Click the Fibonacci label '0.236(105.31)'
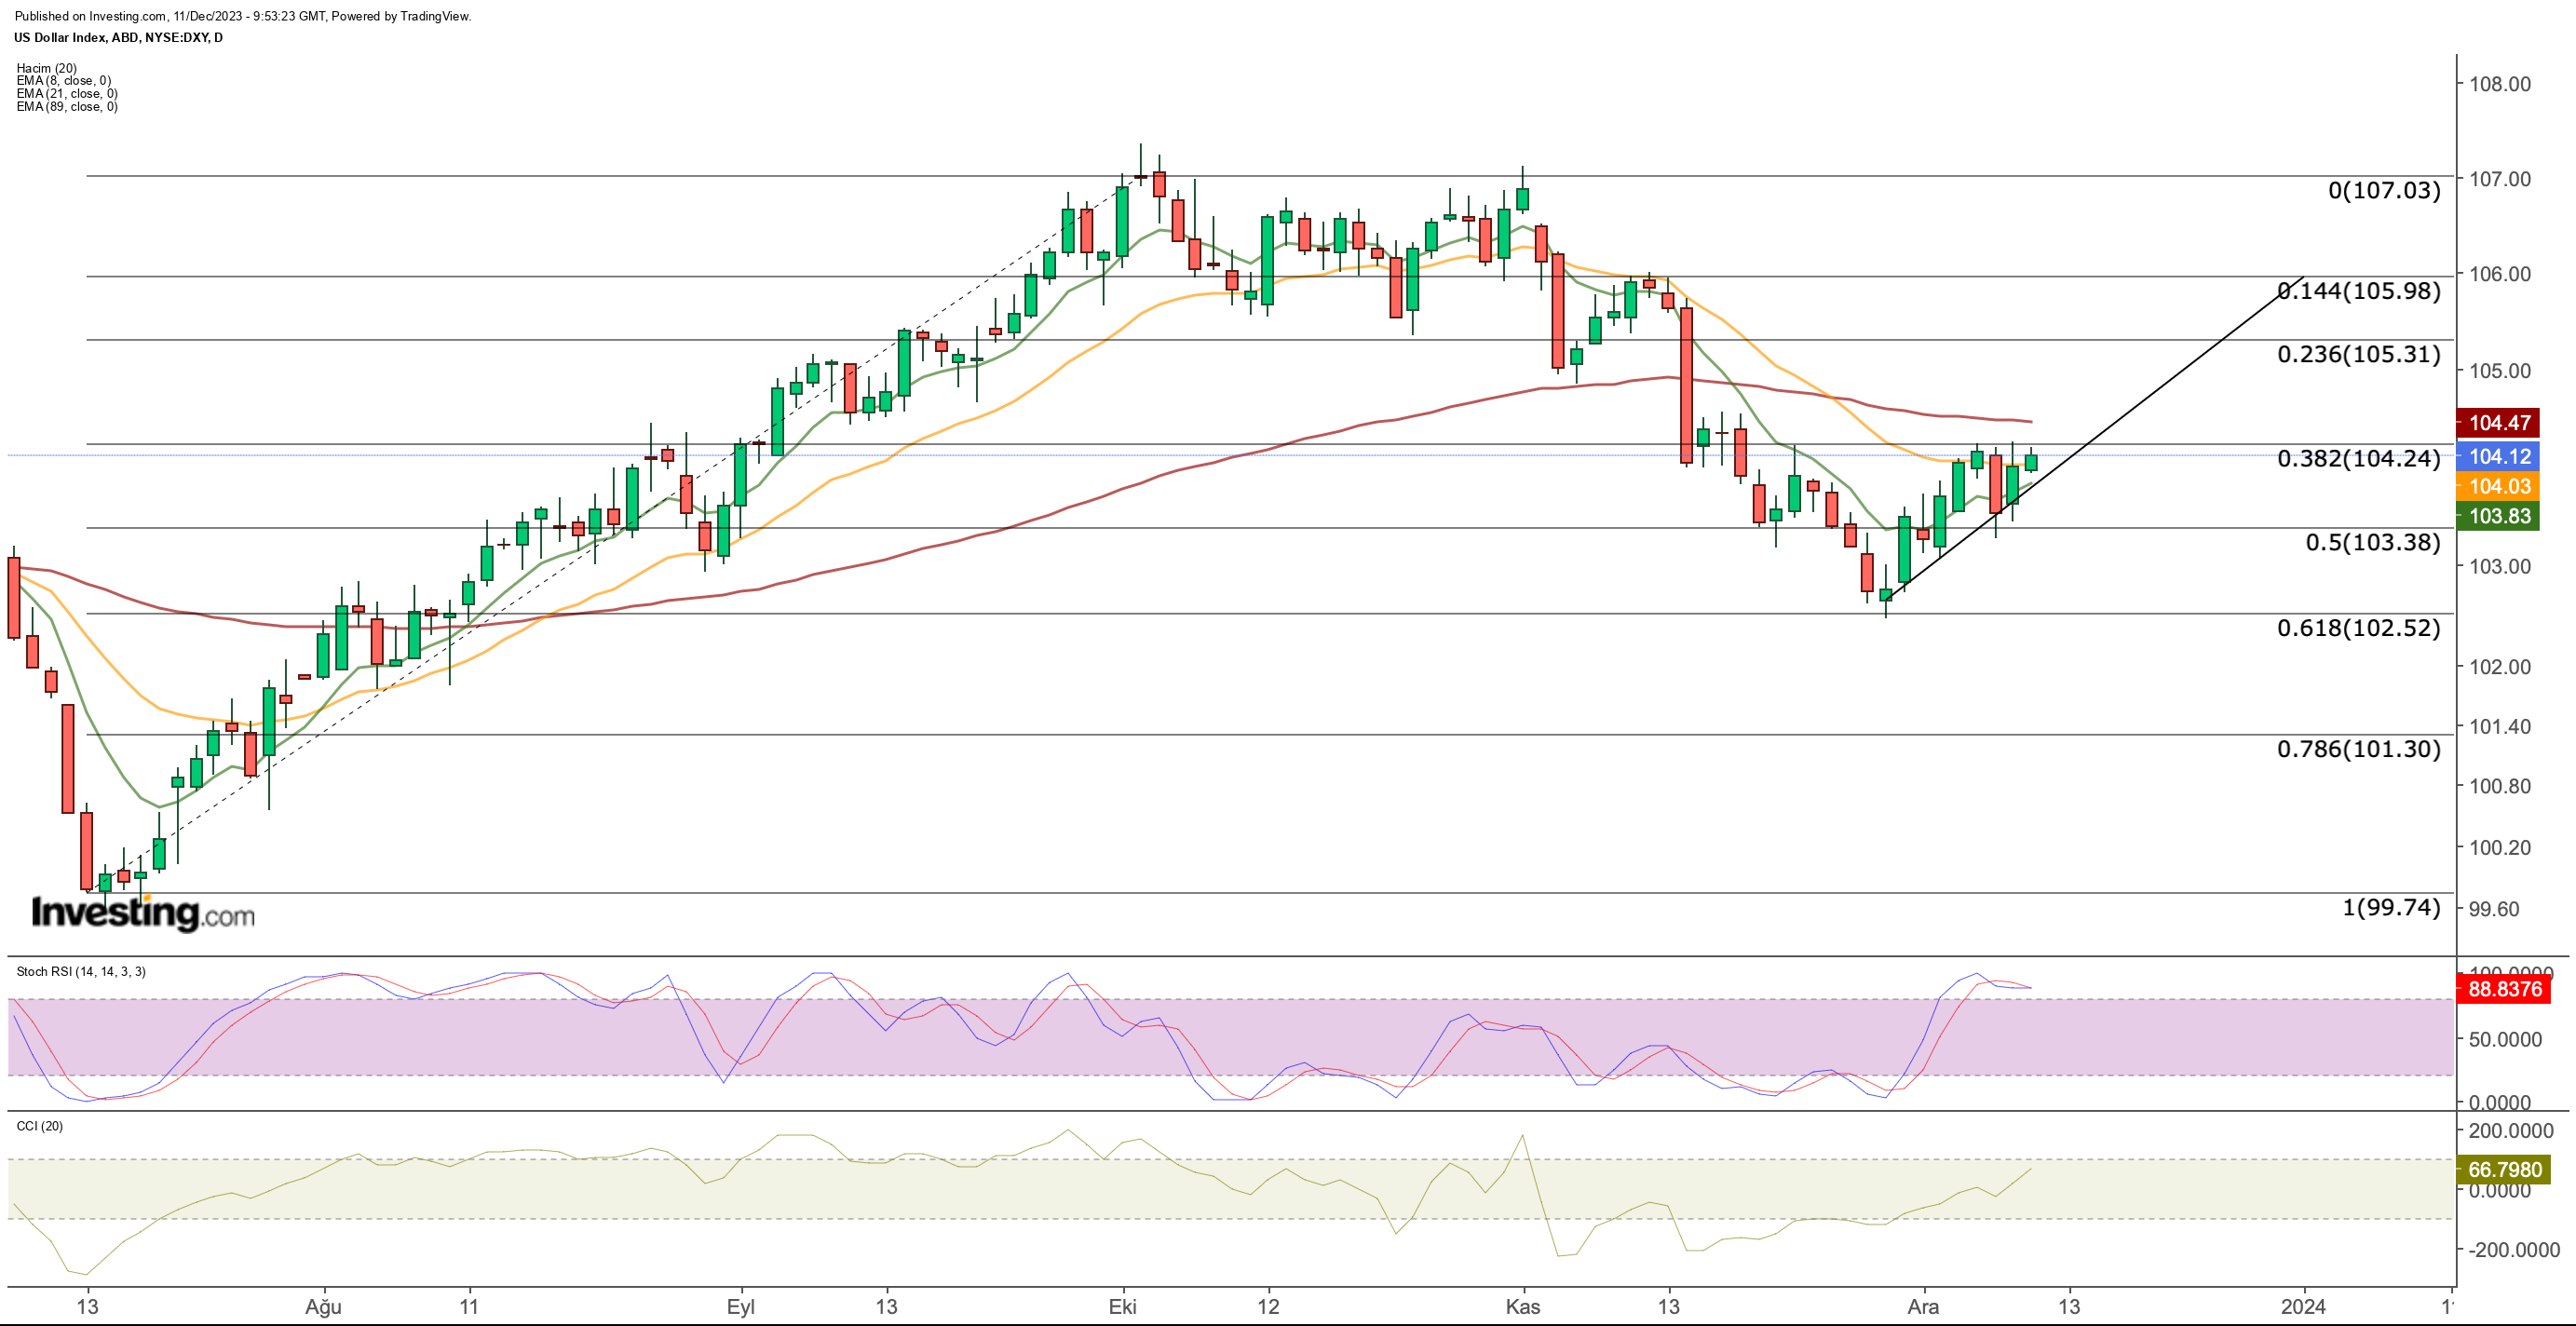The height and width of the screenshot is (1326, 2576). tap(2359, 354)
